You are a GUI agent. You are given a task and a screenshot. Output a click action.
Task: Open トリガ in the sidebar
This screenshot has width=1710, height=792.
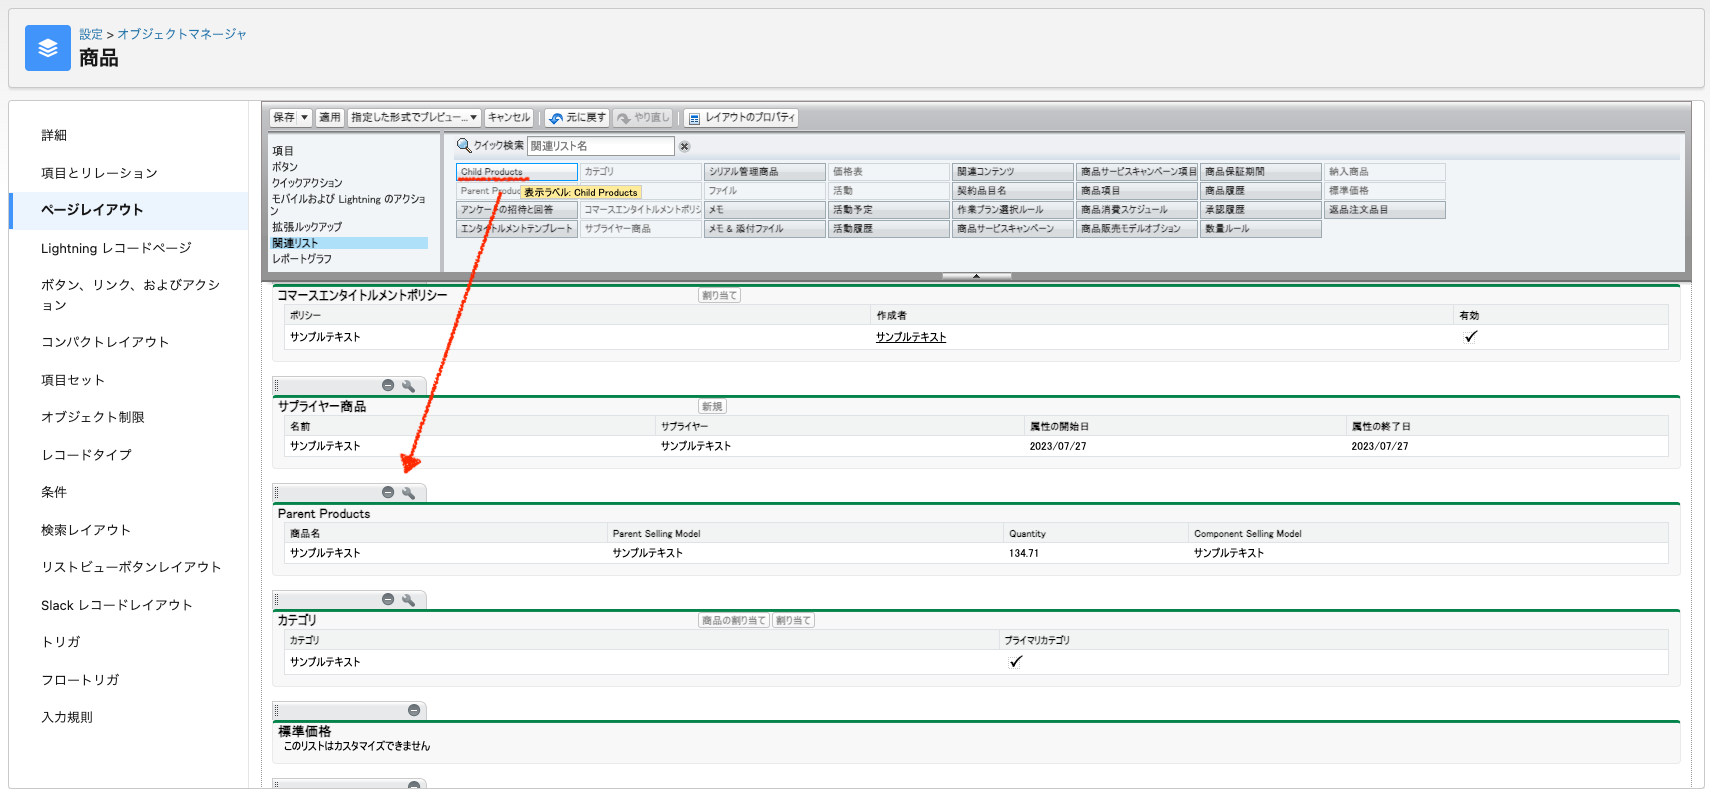[61, 642]
